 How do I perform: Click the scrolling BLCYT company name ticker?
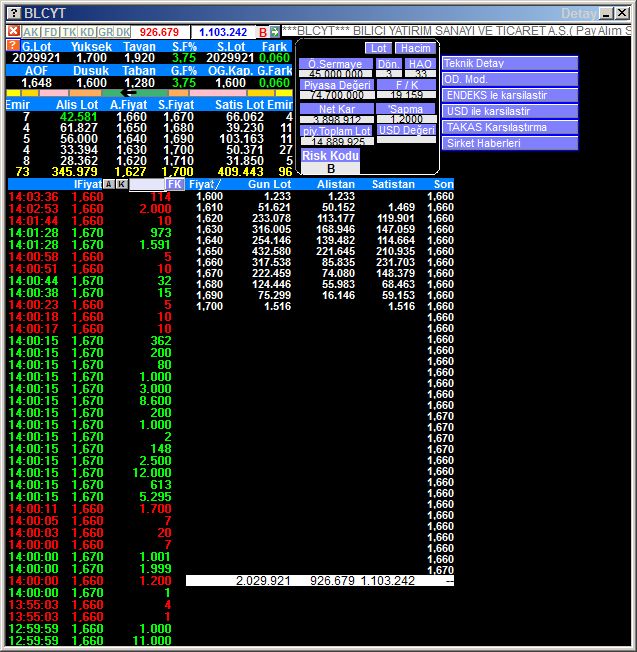click(x=456, y=31)
